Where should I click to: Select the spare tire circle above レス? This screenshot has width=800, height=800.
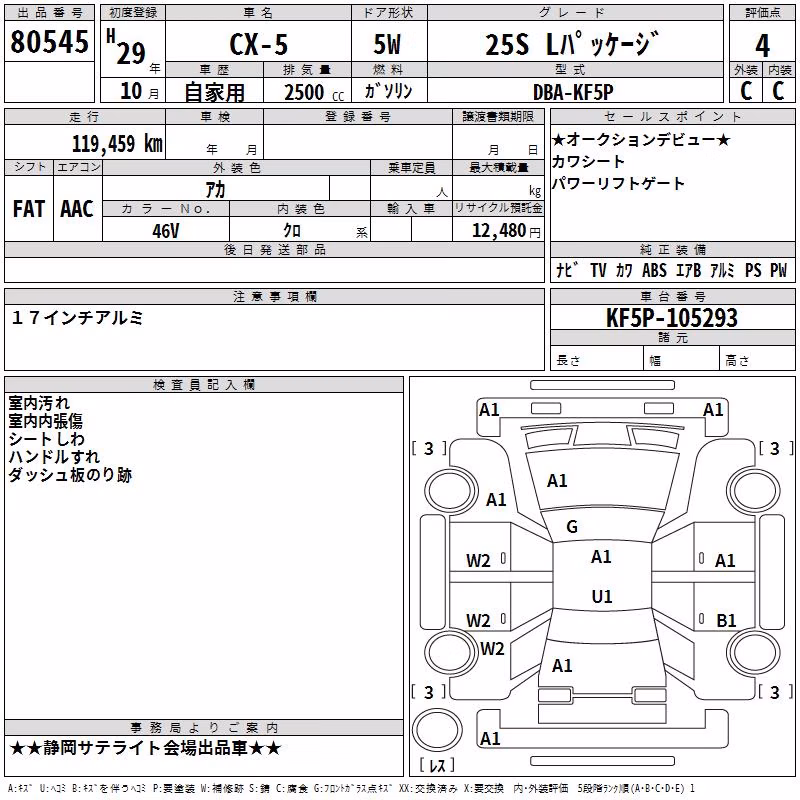point(437,730)
